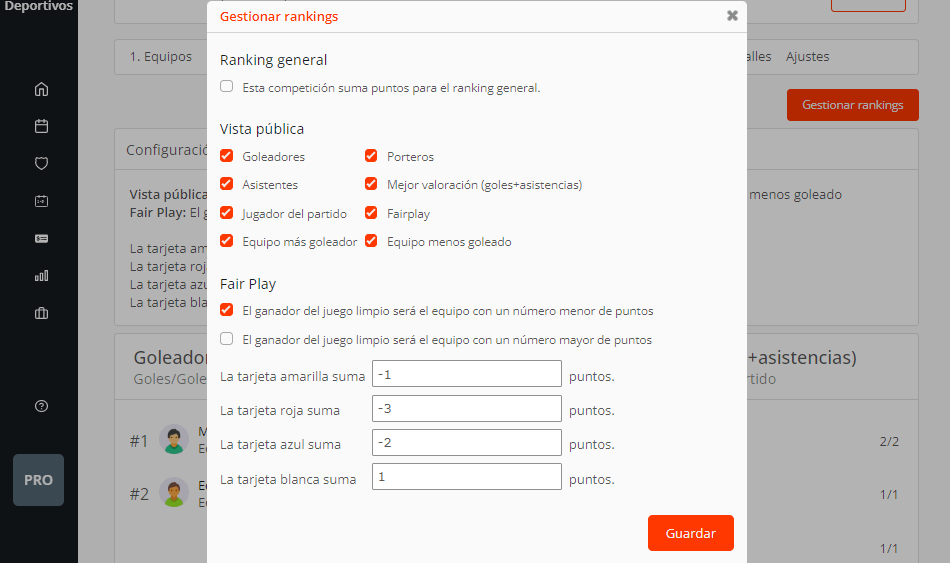Close the Gestionar rankings dialog

click(x=732, y=16)
